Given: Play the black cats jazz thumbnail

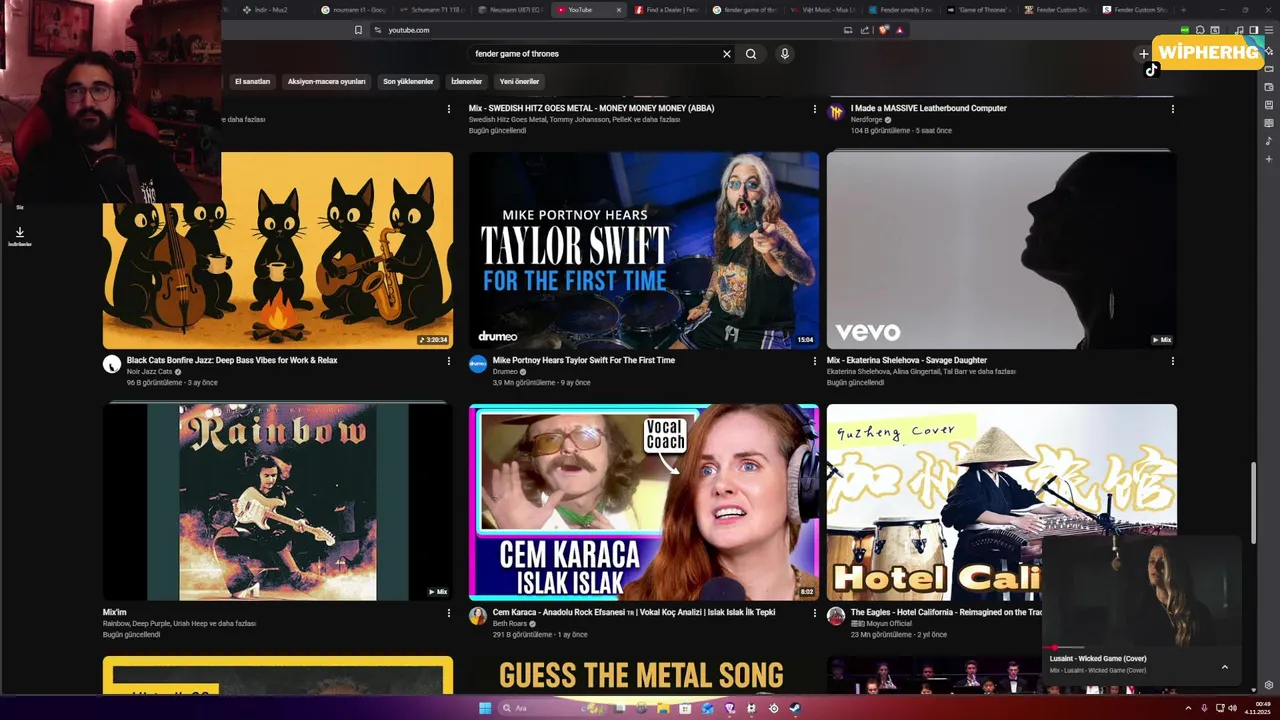Looking at the screenshot, I should [x=278, y=250].
